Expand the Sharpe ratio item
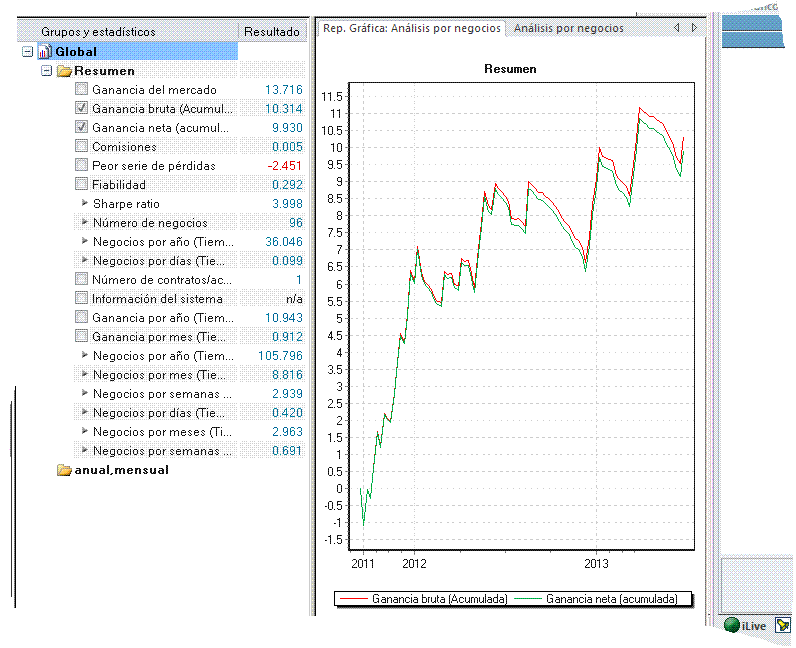The height and width of the screenshot is (648, 796). point(84,204)
